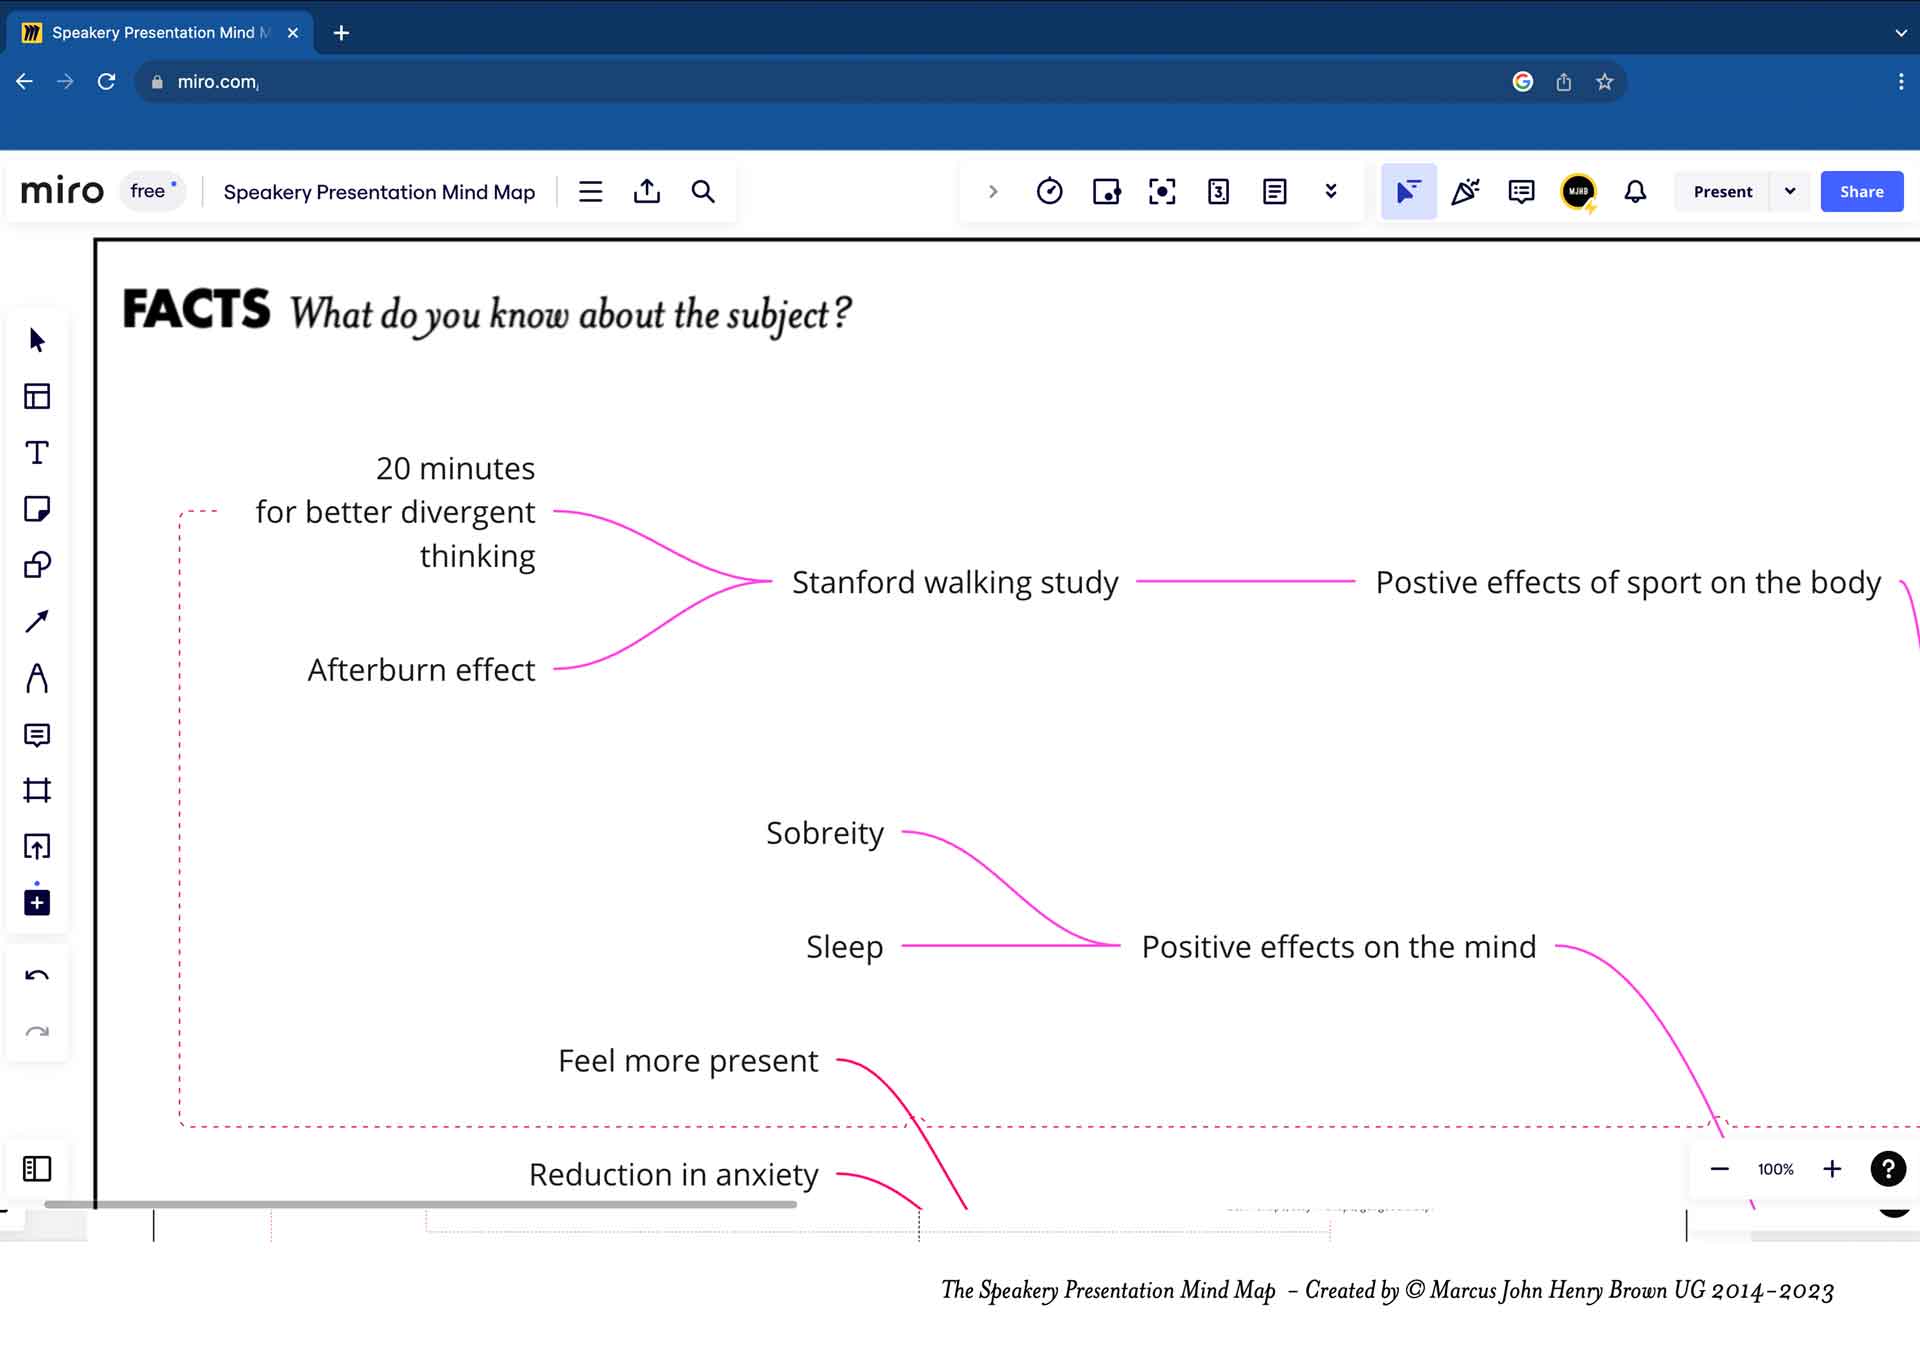Toggle collaborators' cursors visibility

[1409, 191]
